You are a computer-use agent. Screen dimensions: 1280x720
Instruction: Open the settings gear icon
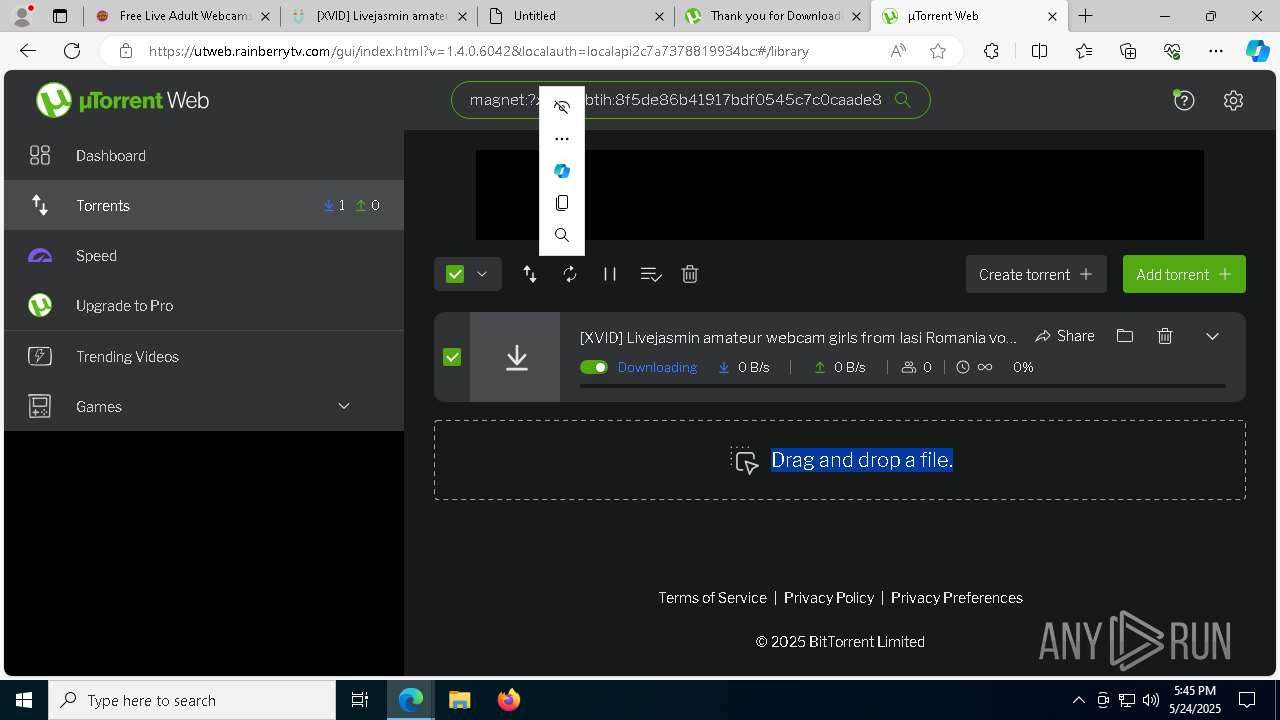(x=1233, y=100)
